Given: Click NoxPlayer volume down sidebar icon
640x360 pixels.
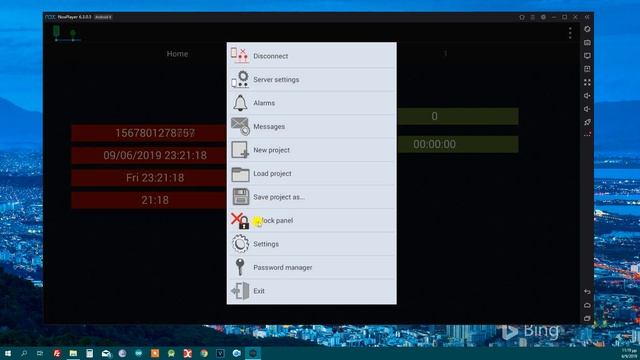Looking at the screenshot, I should click(587, 109).
